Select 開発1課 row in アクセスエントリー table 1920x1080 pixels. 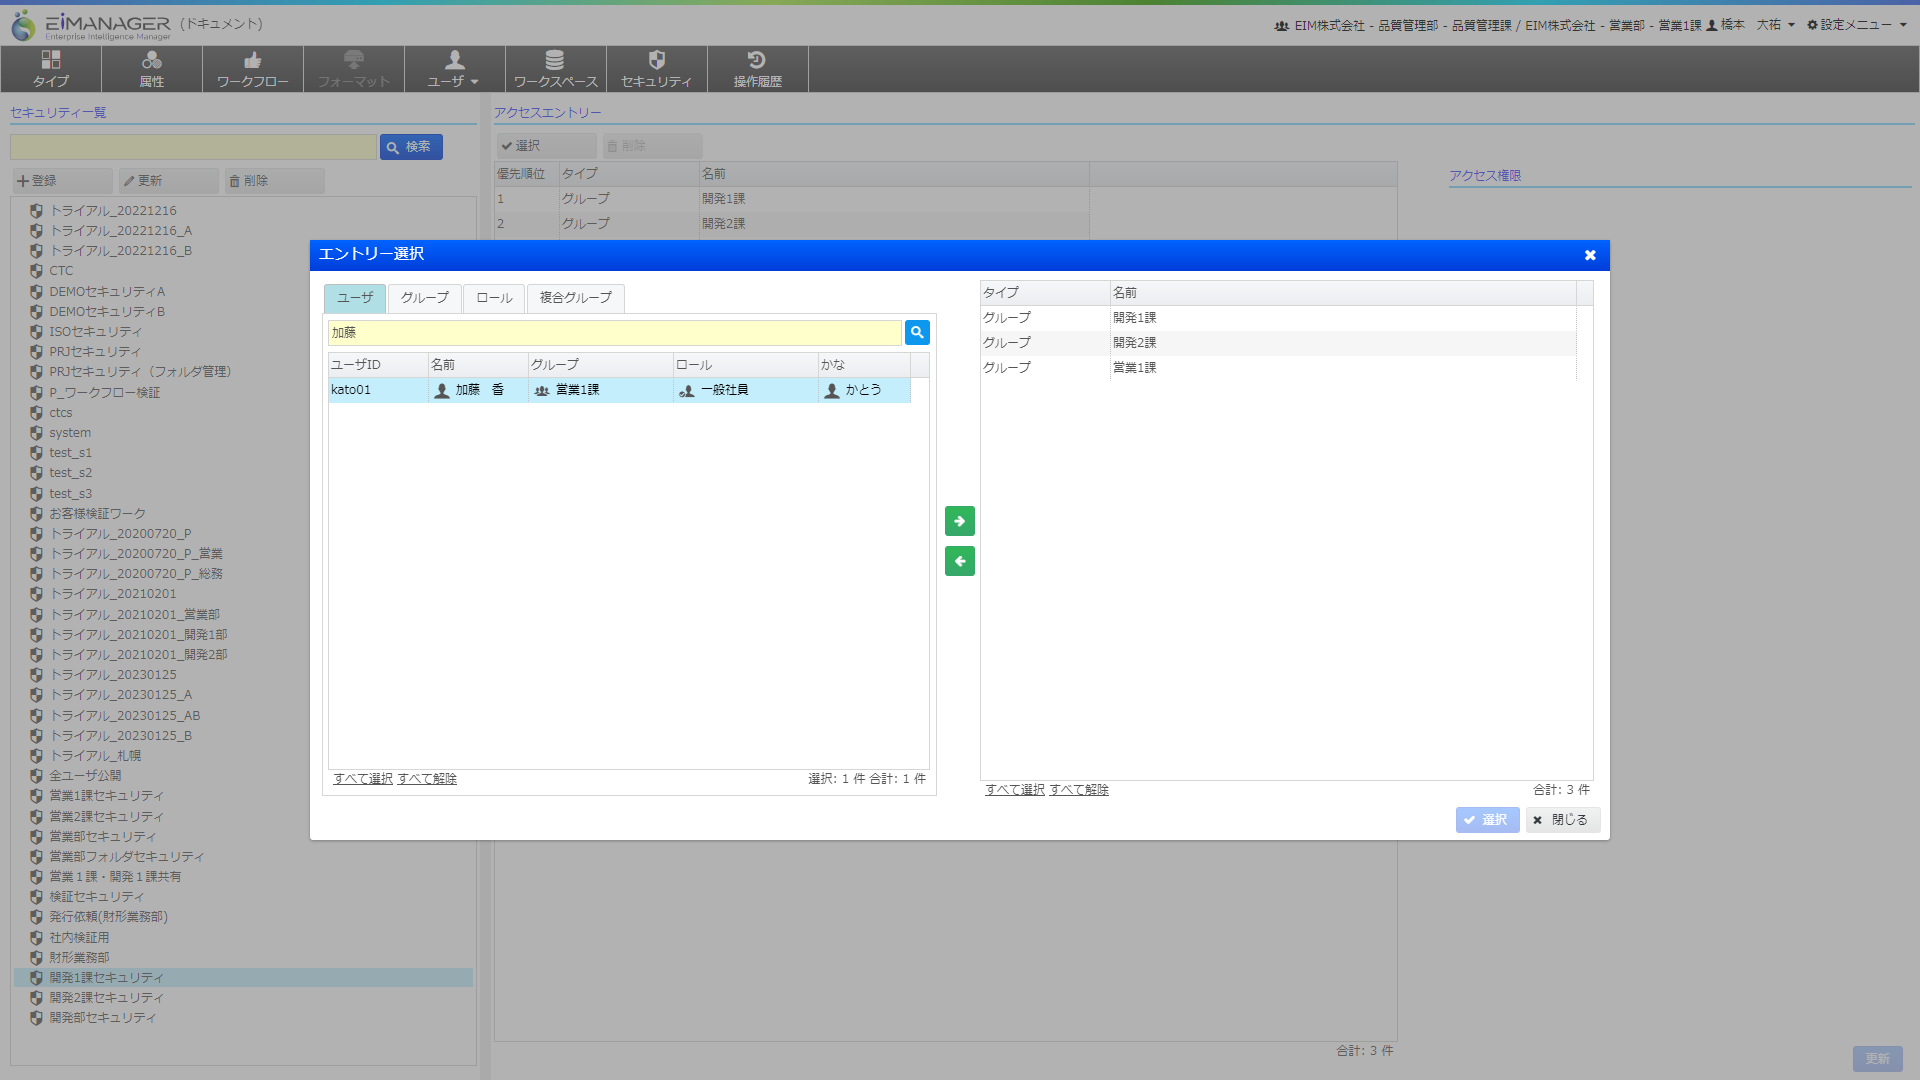(792, 199)
